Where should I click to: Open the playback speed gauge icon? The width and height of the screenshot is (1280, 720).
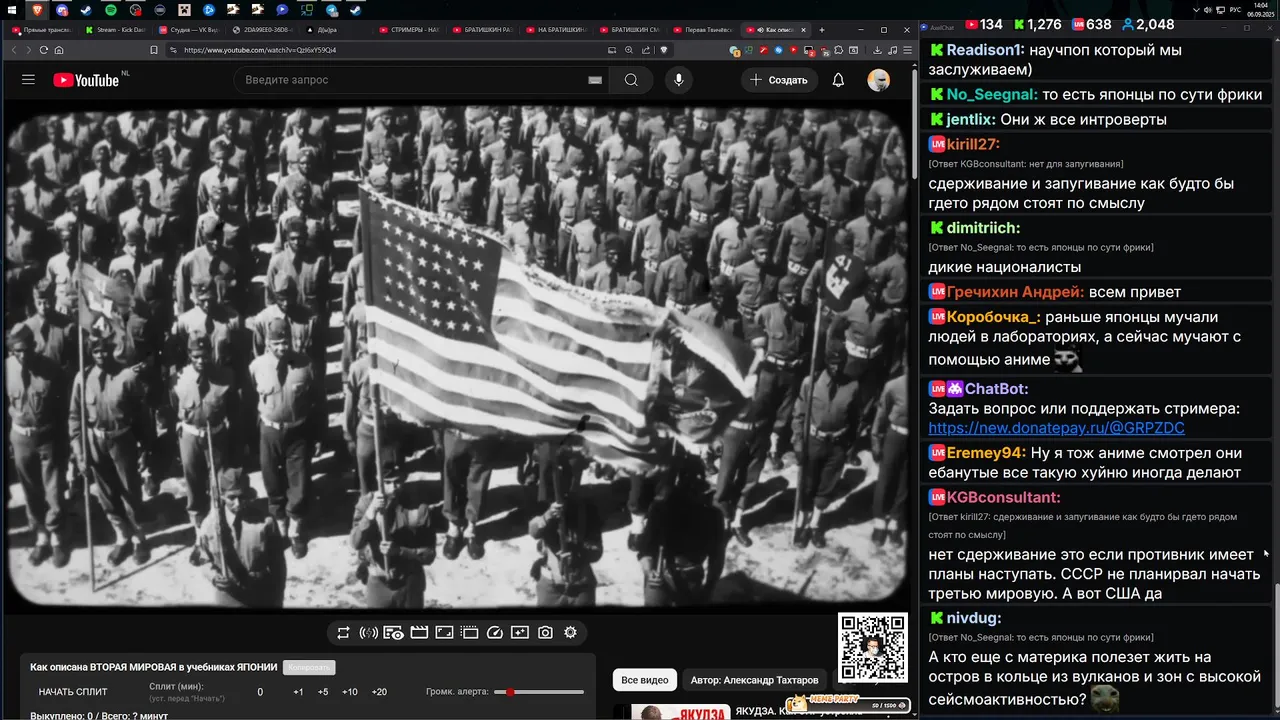(494, 632)
